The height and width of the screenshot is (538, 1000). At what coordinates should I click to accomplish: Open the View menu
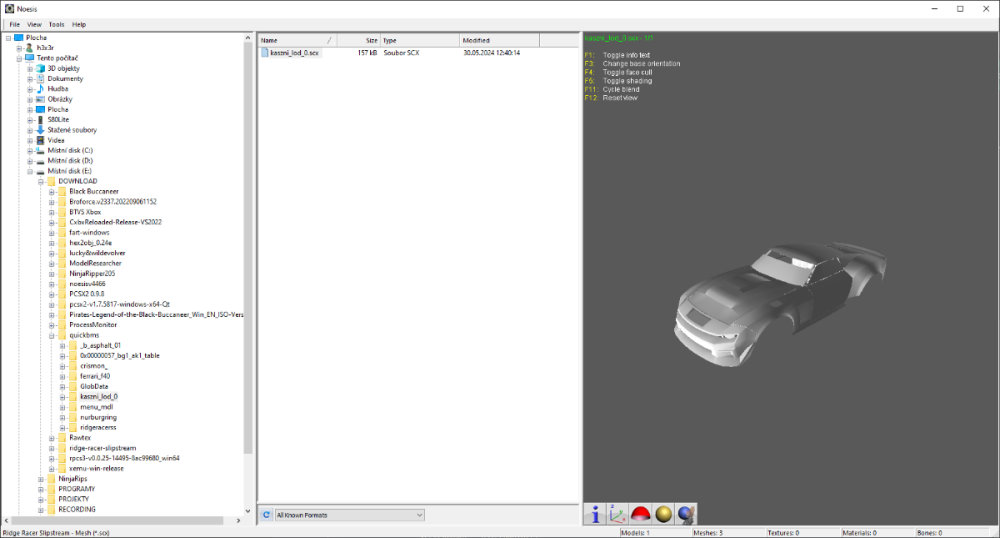point(35,24)
